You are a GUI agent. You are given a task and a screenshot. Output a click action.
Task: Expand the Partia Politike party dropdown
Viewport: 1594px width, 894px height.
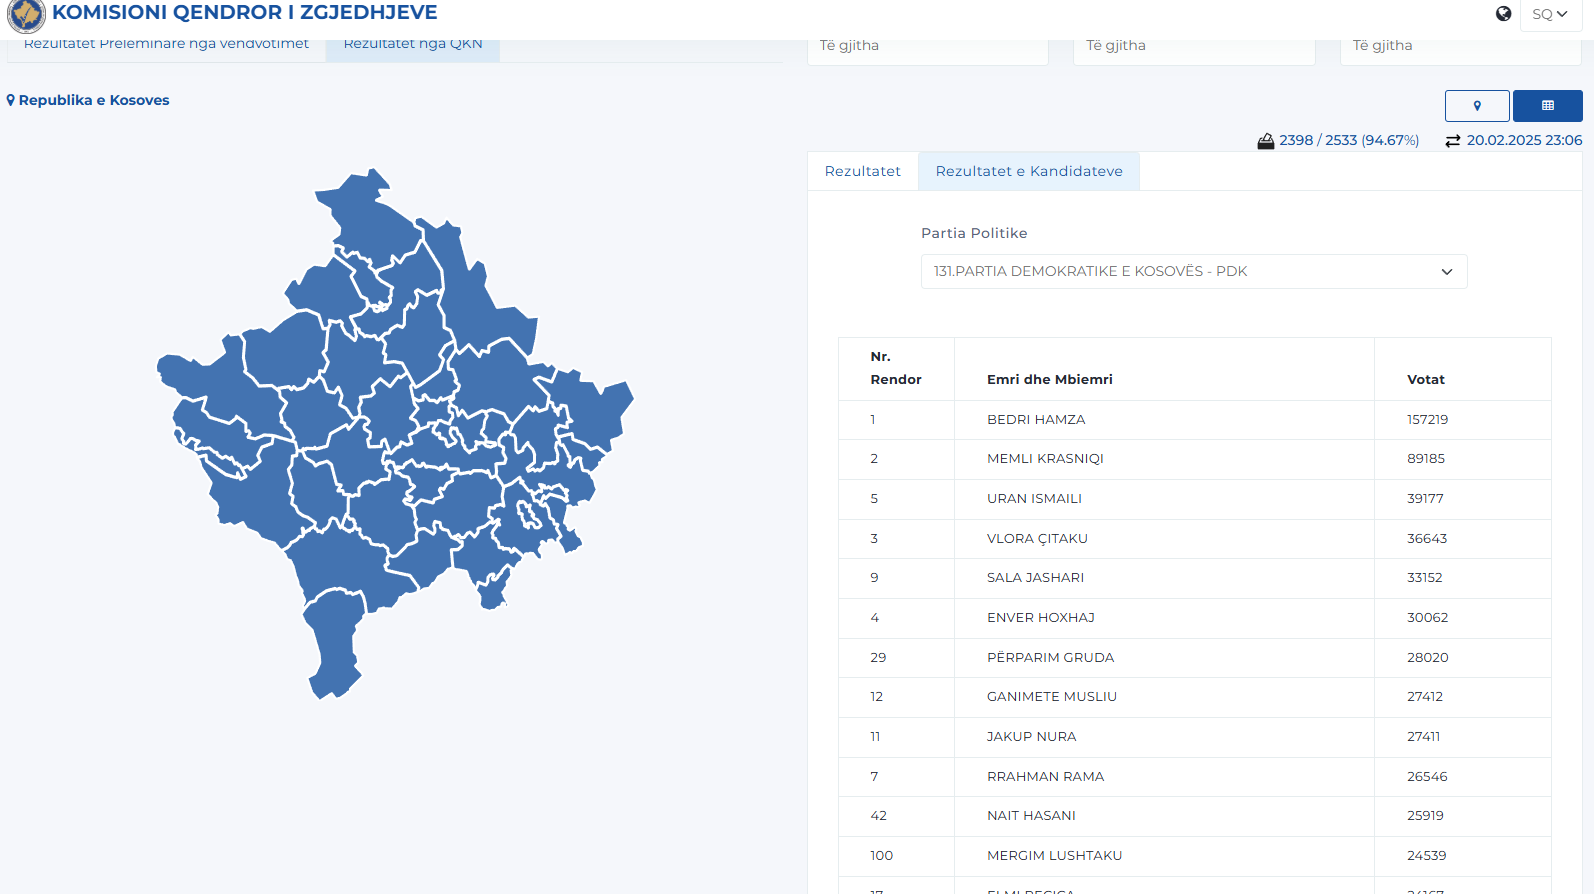click(1193, 272)
